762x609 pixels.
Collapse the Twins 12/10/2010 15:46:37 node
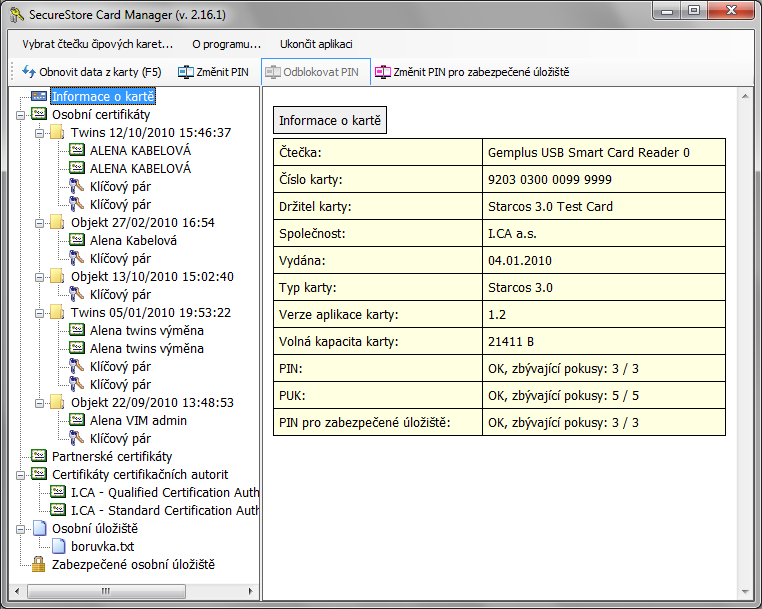click(x=39, y=133)
